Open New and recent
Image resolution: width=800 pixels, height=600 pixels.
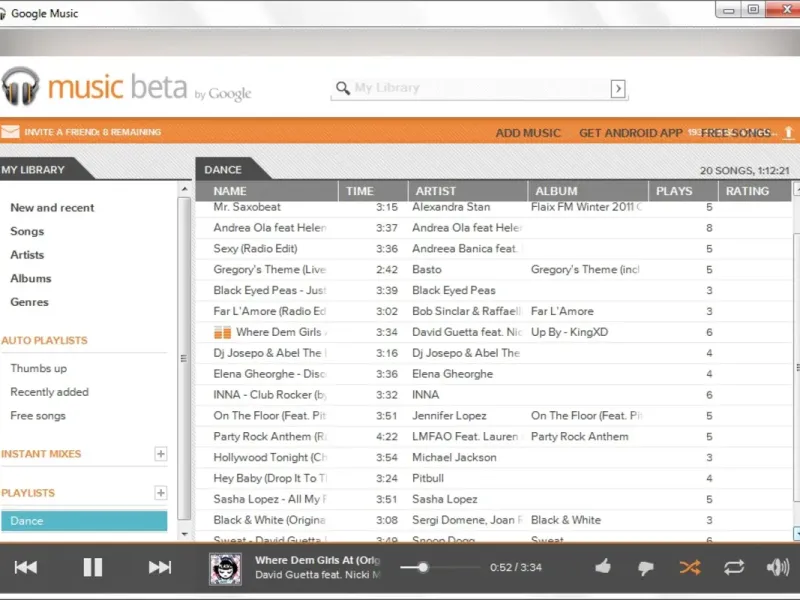[52, 208]
